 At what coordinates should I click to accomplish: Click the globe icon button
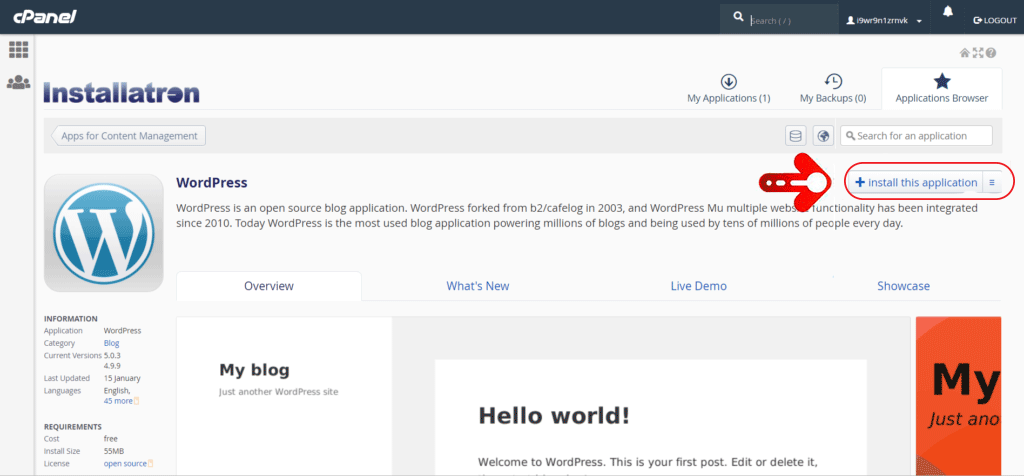[x=824, y=136]
